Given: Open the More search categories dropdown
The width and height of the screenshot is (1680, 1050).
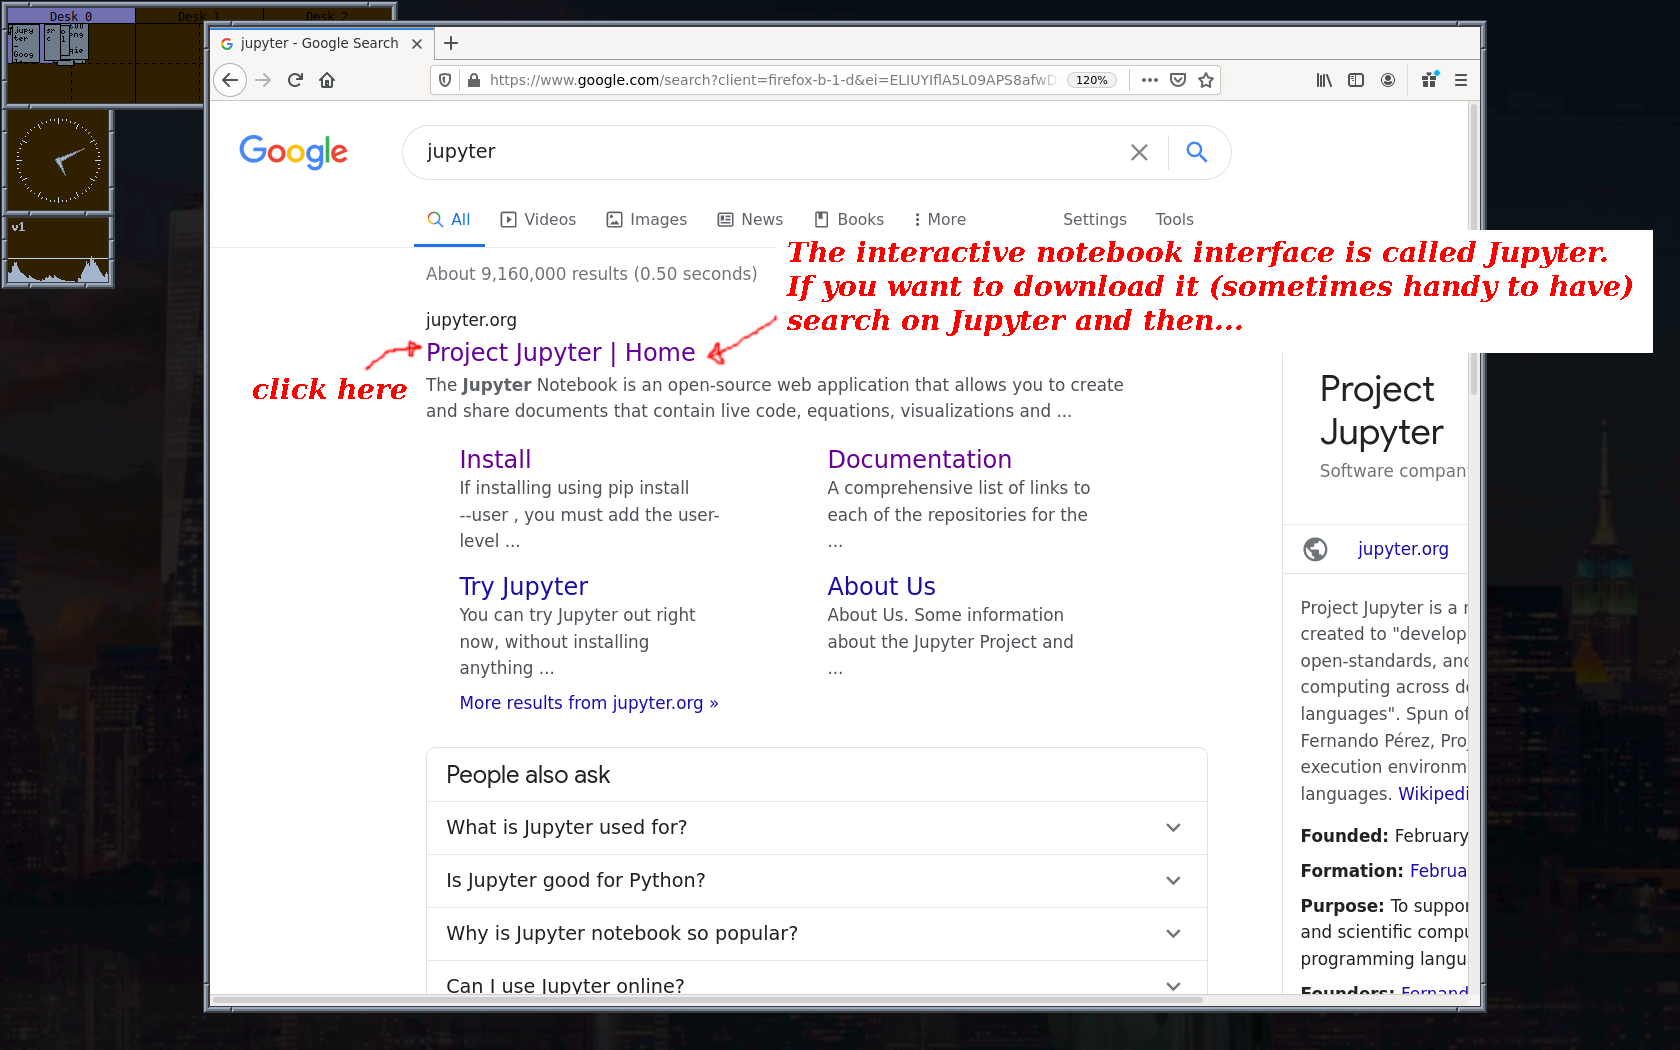Looking at the screenshot, I should pos(939,219).
